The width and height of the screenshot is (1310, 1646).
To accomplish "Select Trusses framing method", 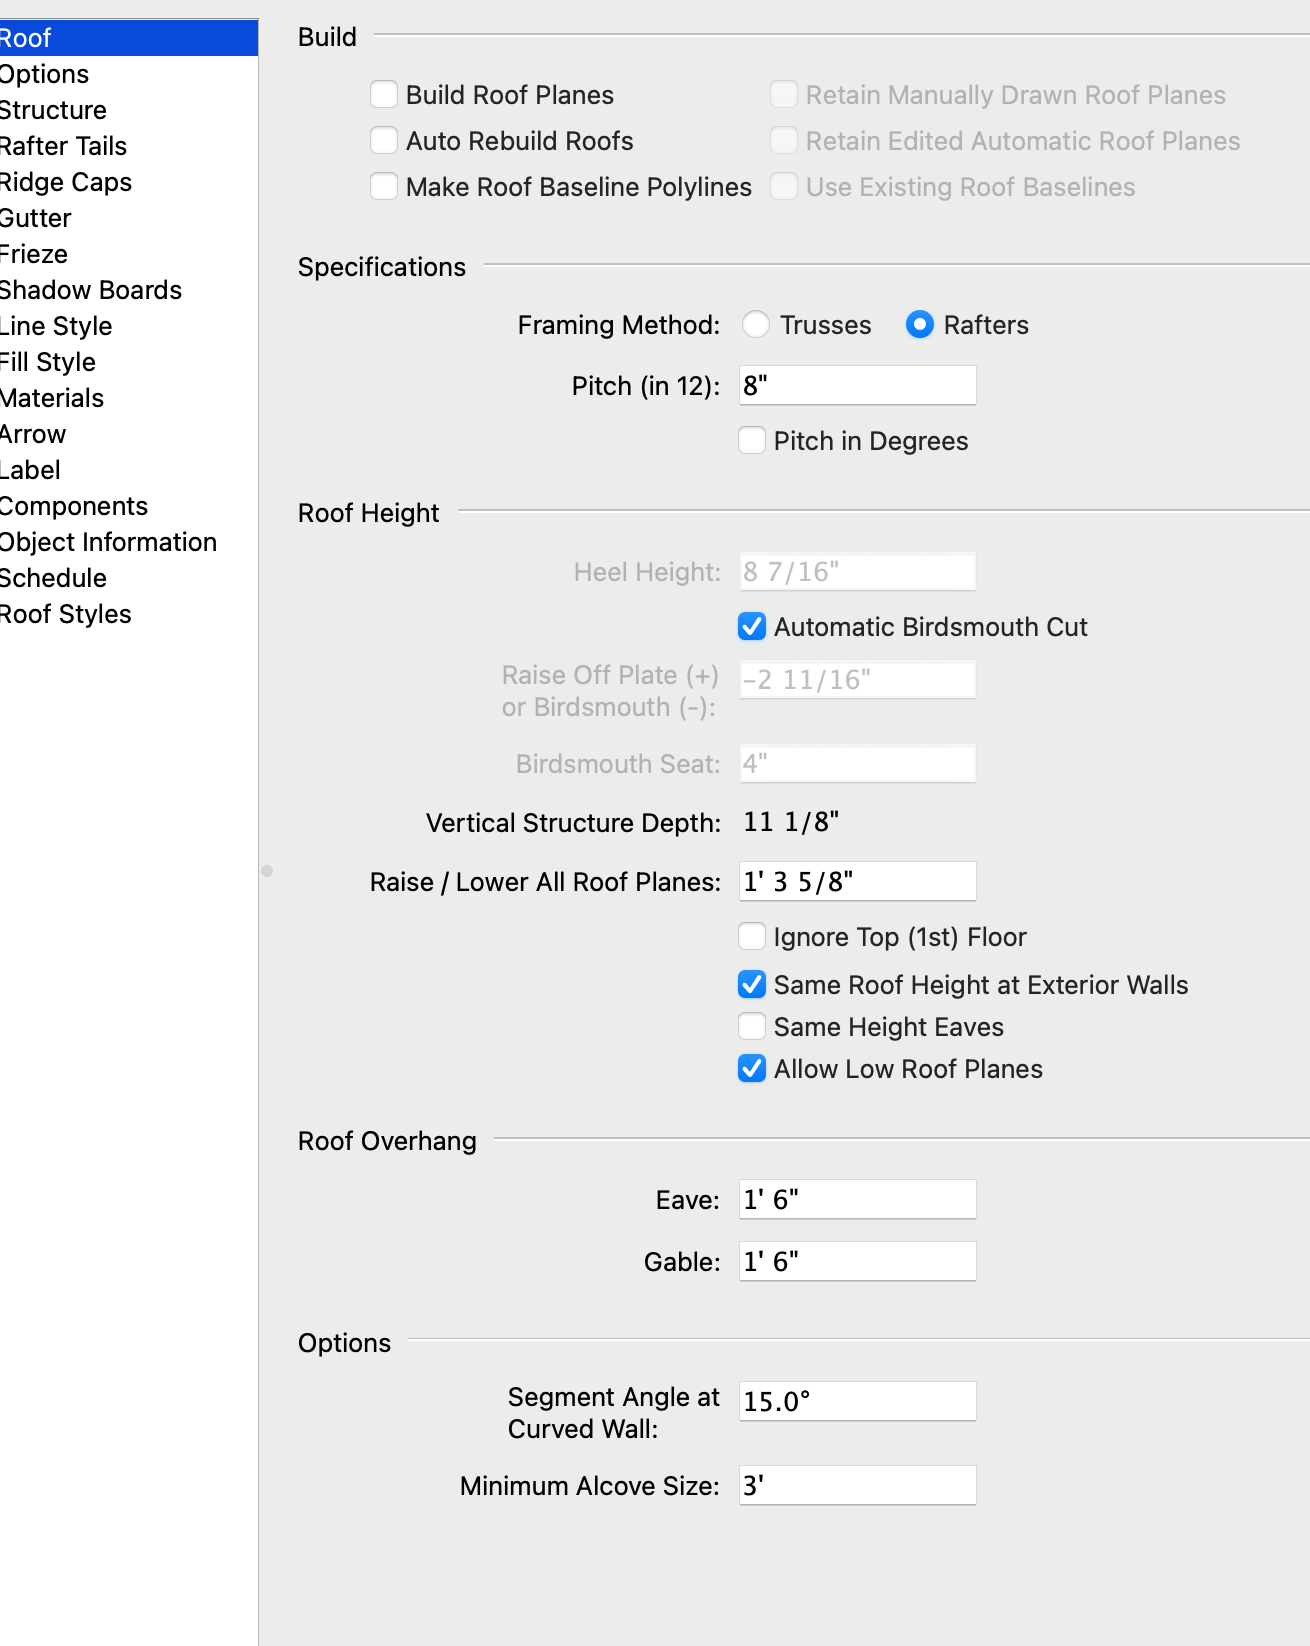I will click(x=756, y=325).
